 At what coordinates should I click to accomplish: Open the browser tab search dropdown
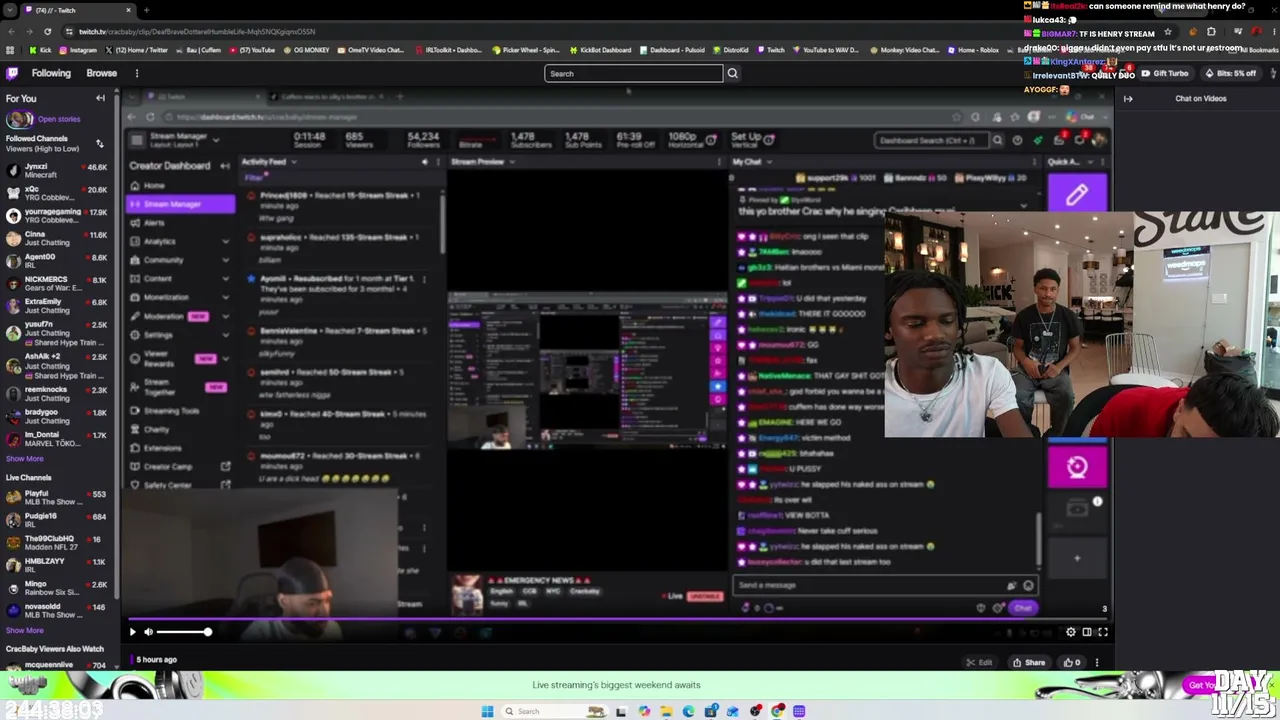click(10, 10)
